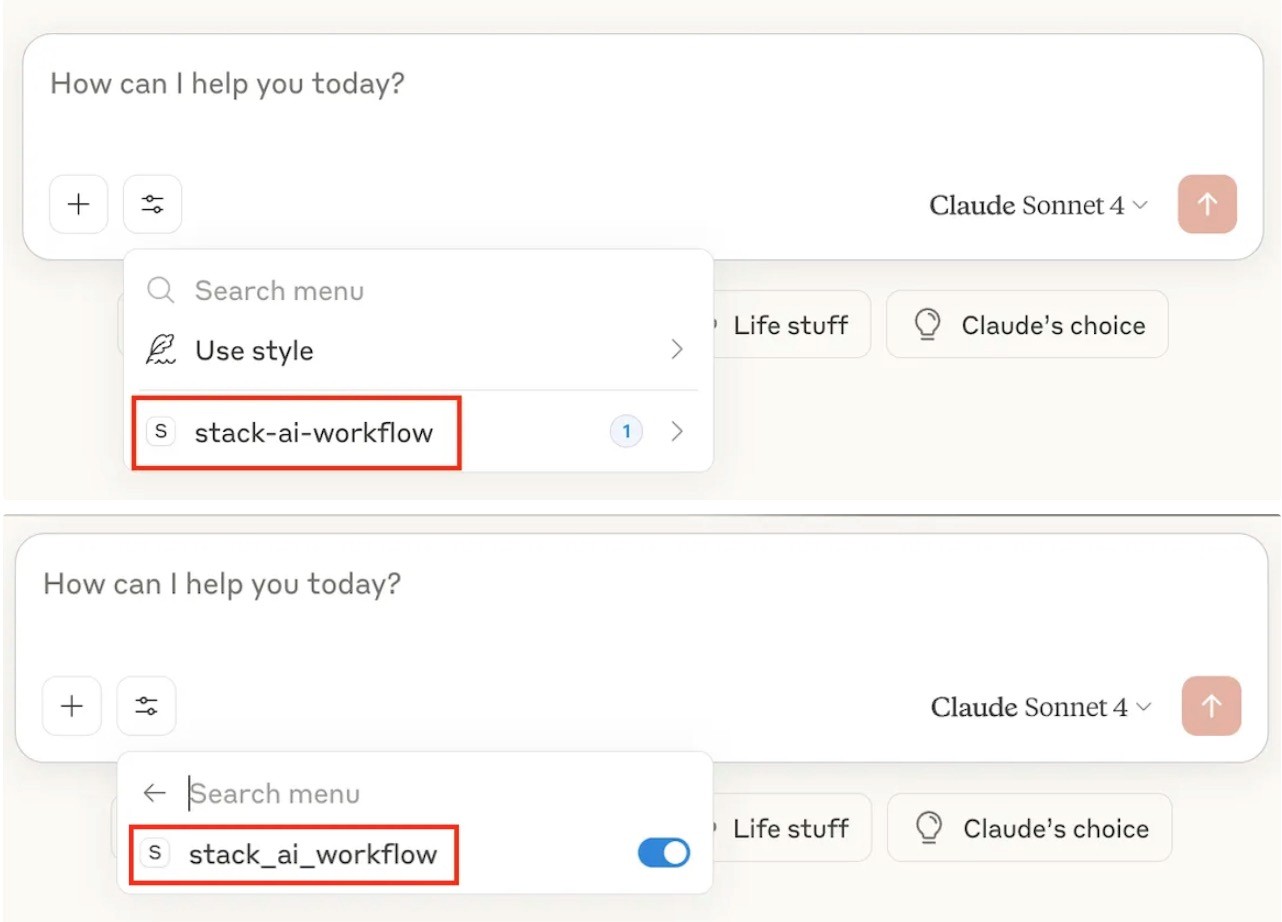Click the lightbulb icon in lower Claude's choice chip
Viewport: 1282px width, 922px height.
(930, 828)
